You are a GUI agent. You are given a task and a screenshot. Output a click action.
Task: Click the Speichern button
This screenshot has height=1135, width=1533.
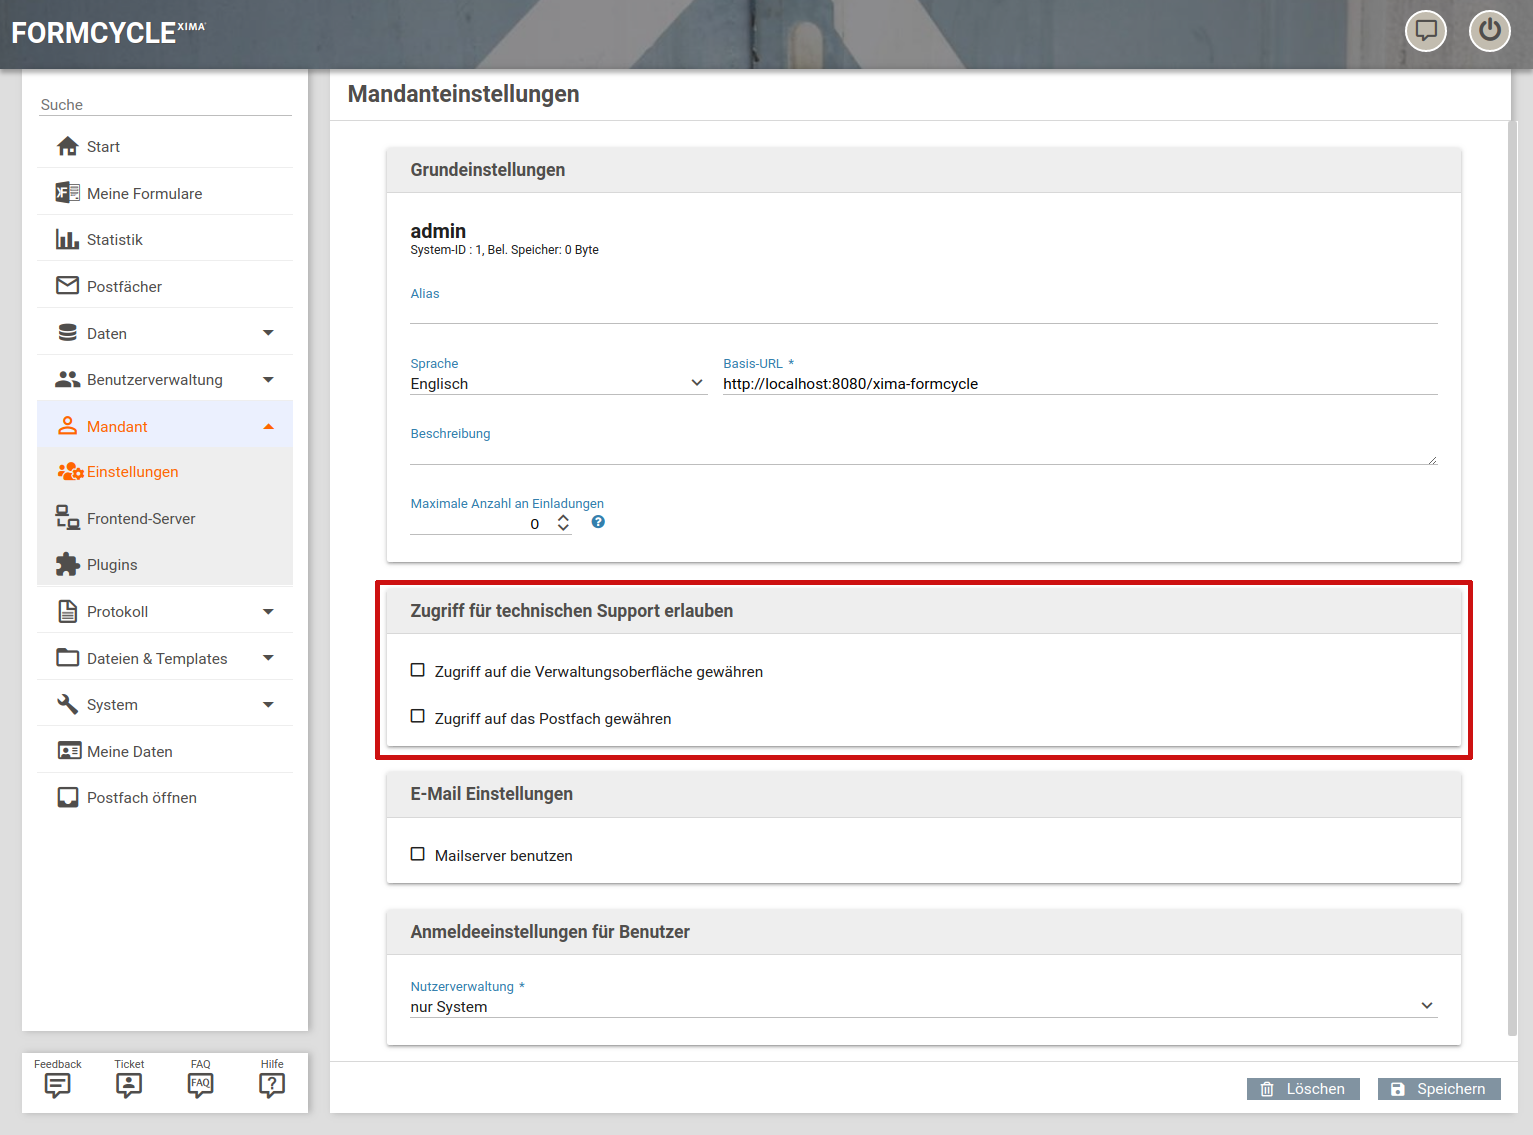tap(1438, 1089)
